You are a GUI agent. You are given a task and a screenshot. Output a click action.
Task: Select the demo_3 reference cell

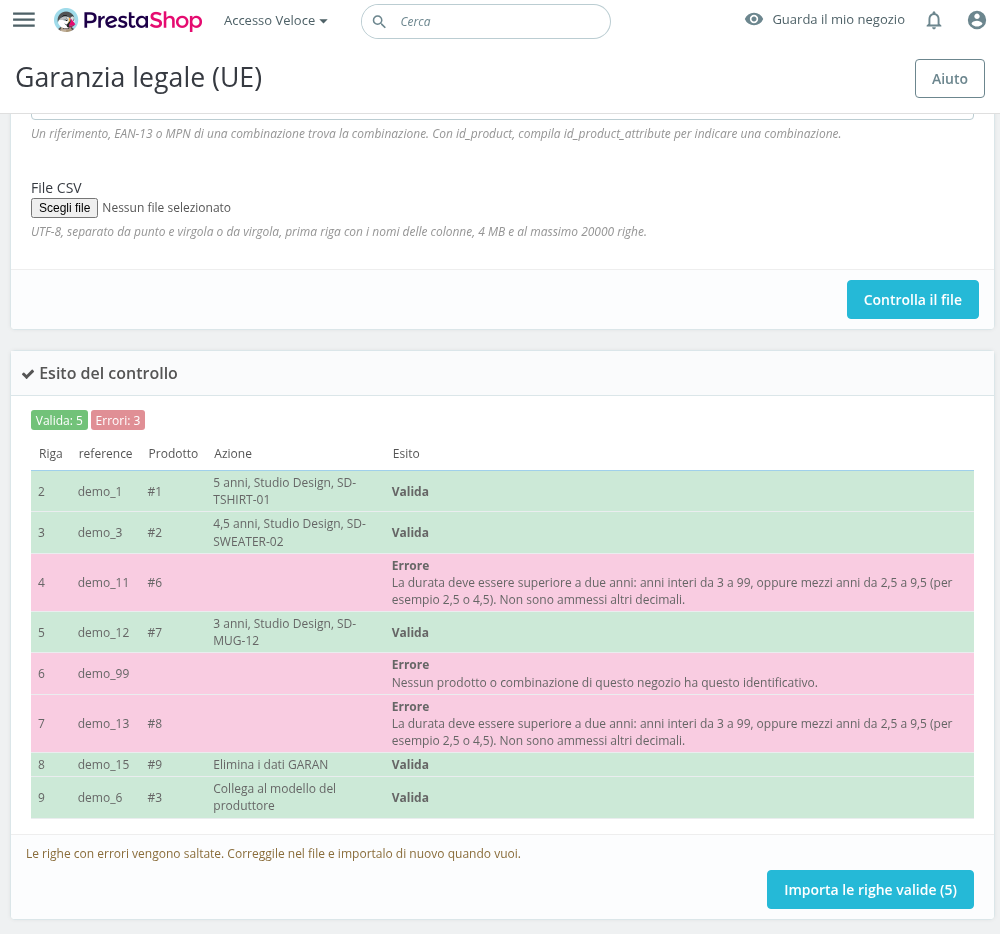100,532
